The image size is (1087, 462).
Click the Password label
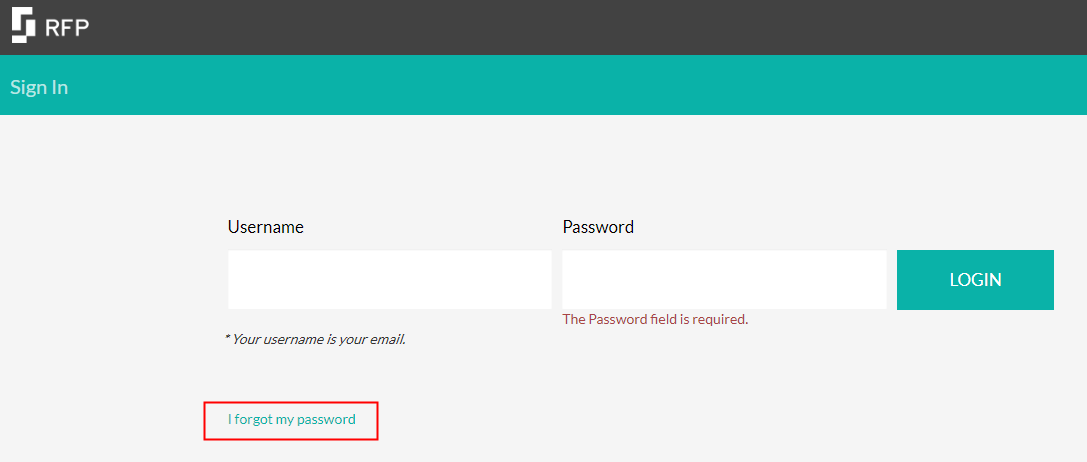tap(598, 227)
